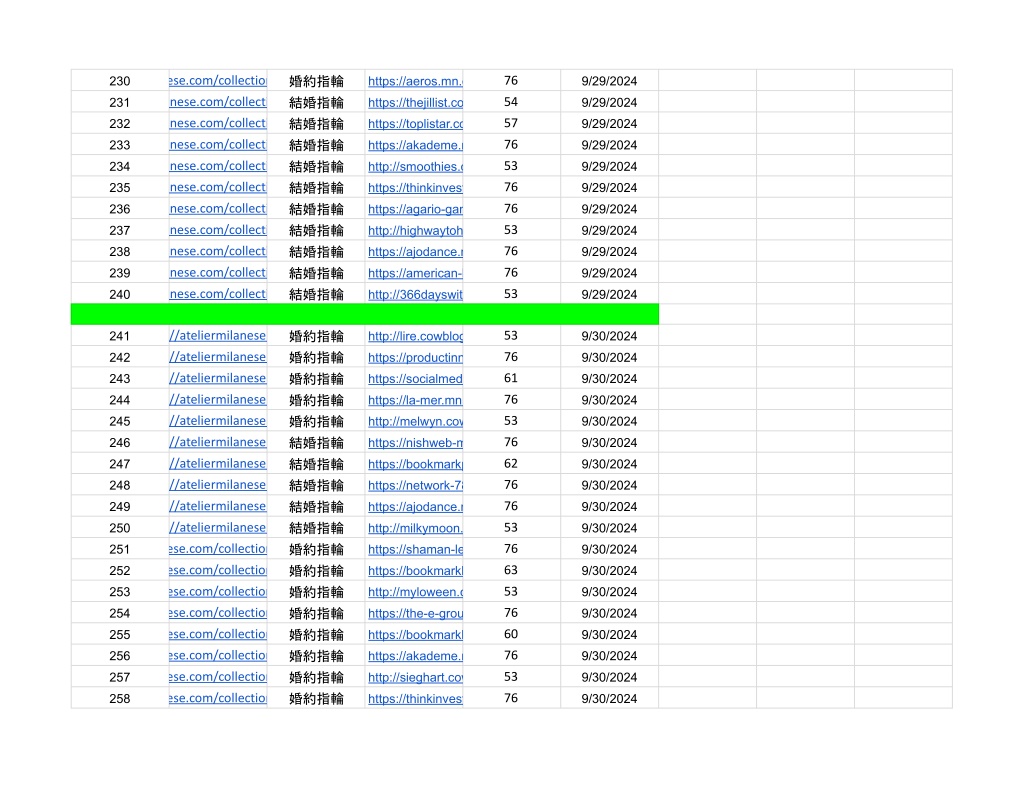Open the http://366dayswit link
1024x791 pixels.
[415, 295]
